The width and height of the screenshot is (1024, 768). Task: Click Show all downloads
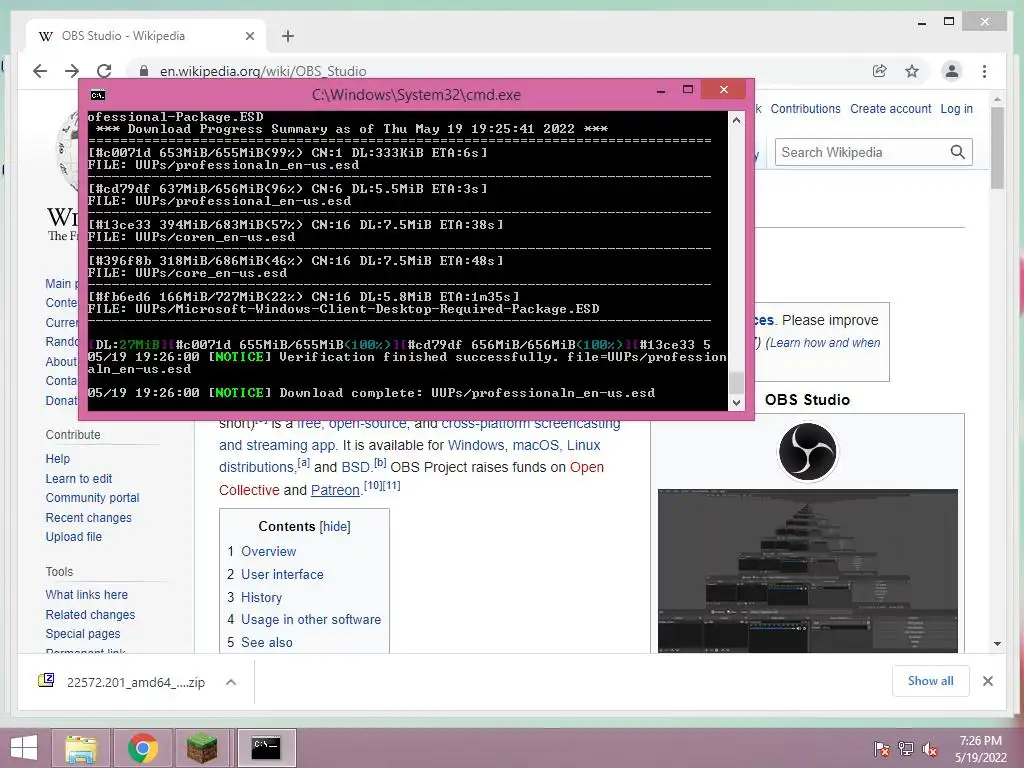931,681
